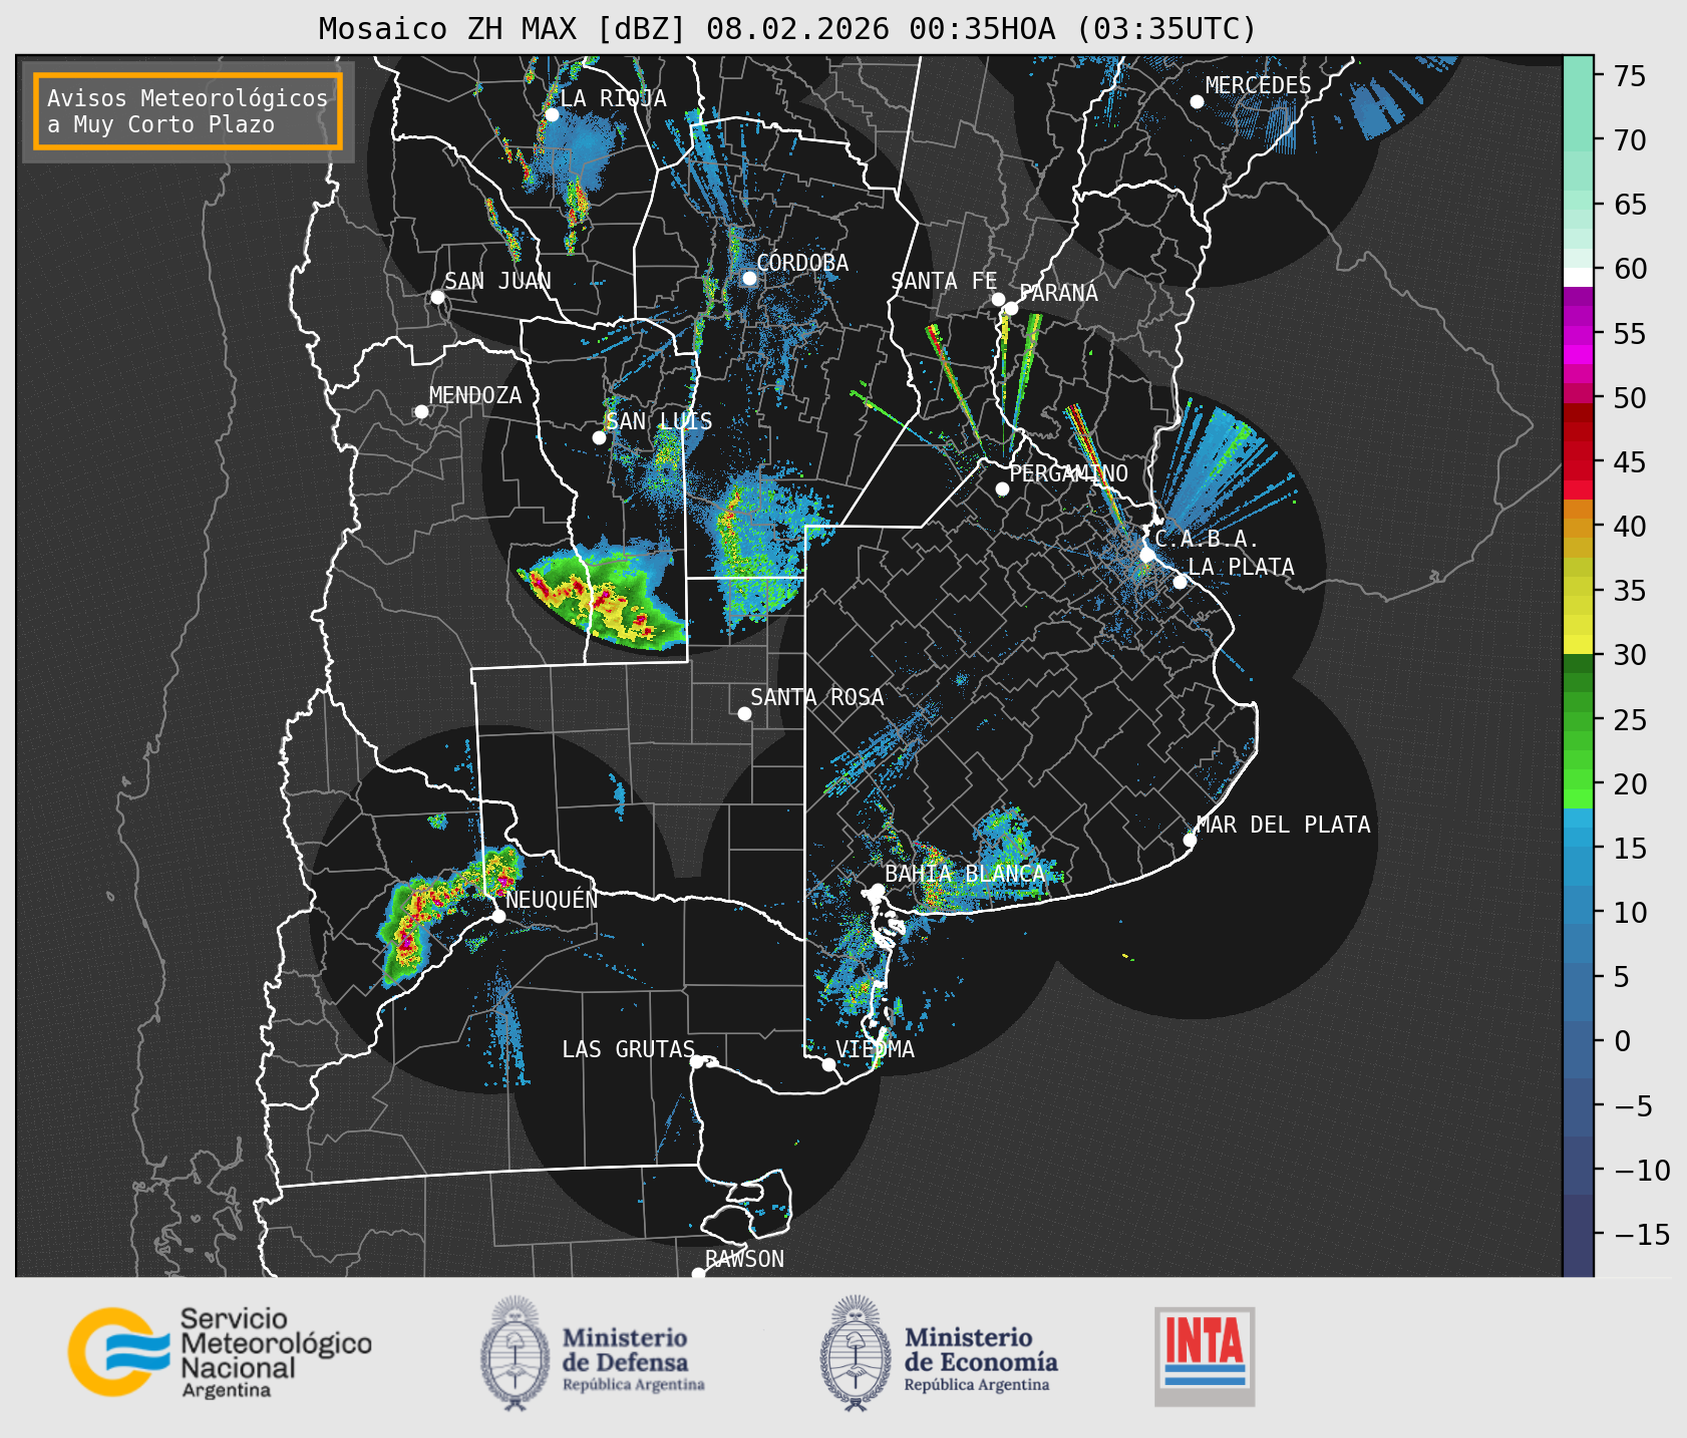Click the yellow 30 dBZ scale color
The height and width of the screenshot is (1438, 1687).
(x=1578, y=645)
